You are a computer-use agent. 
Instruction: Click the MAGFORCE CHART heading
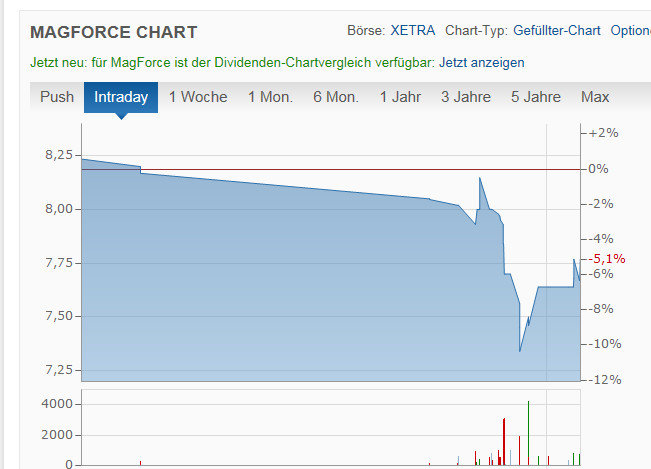point(114,33)
